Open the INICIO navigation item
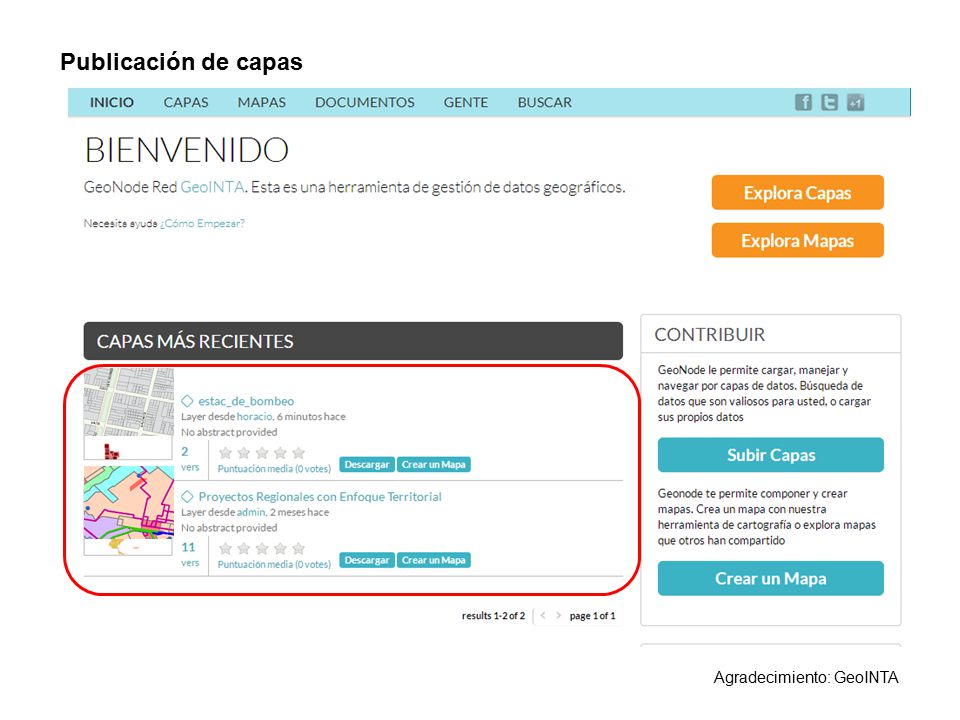This screenshot has height=720, width=960. pos(111,102)
